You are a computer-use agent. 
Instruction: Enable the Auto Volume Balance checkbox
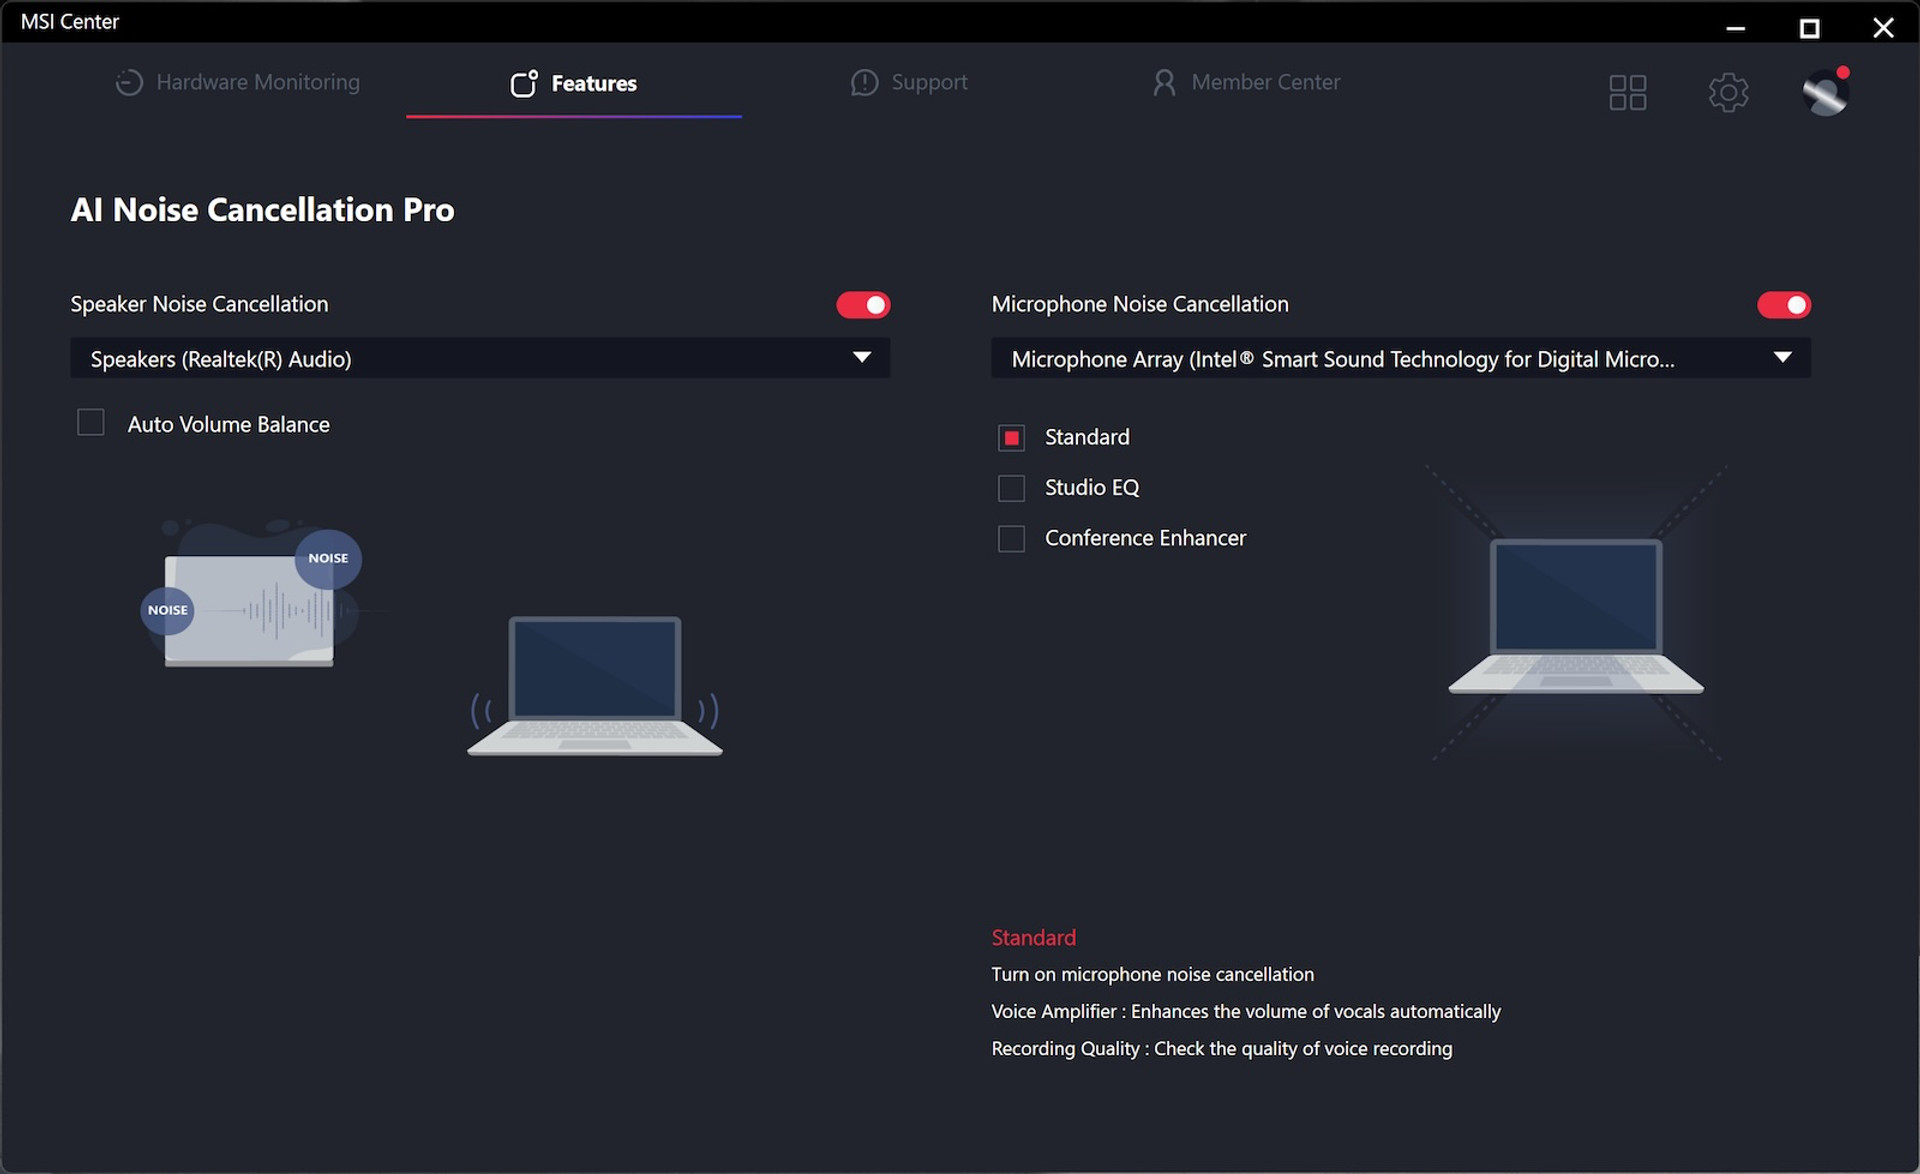click(91, 423)
